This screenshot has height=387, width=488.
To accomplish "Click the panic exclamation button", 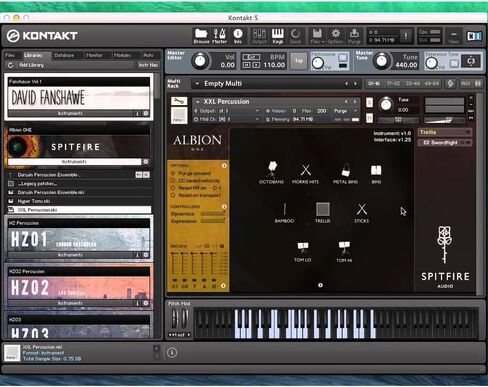I will 406,36.
